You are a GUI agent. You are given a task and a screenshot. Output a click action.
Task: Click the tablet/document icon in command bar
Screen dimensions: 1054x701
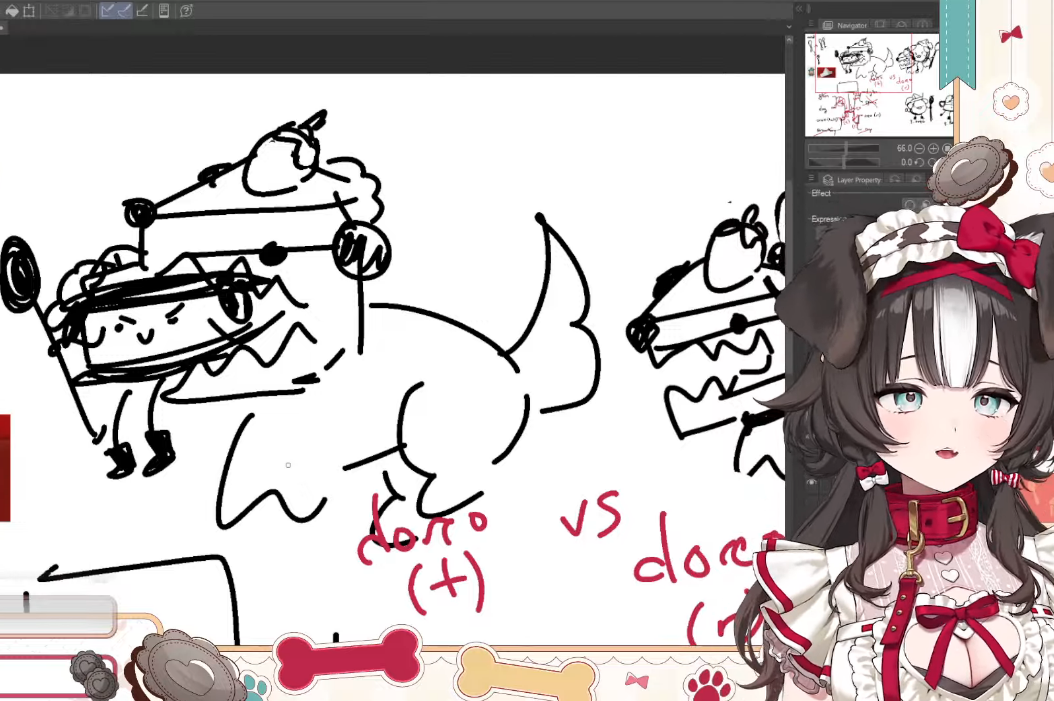tap(164, 11)
